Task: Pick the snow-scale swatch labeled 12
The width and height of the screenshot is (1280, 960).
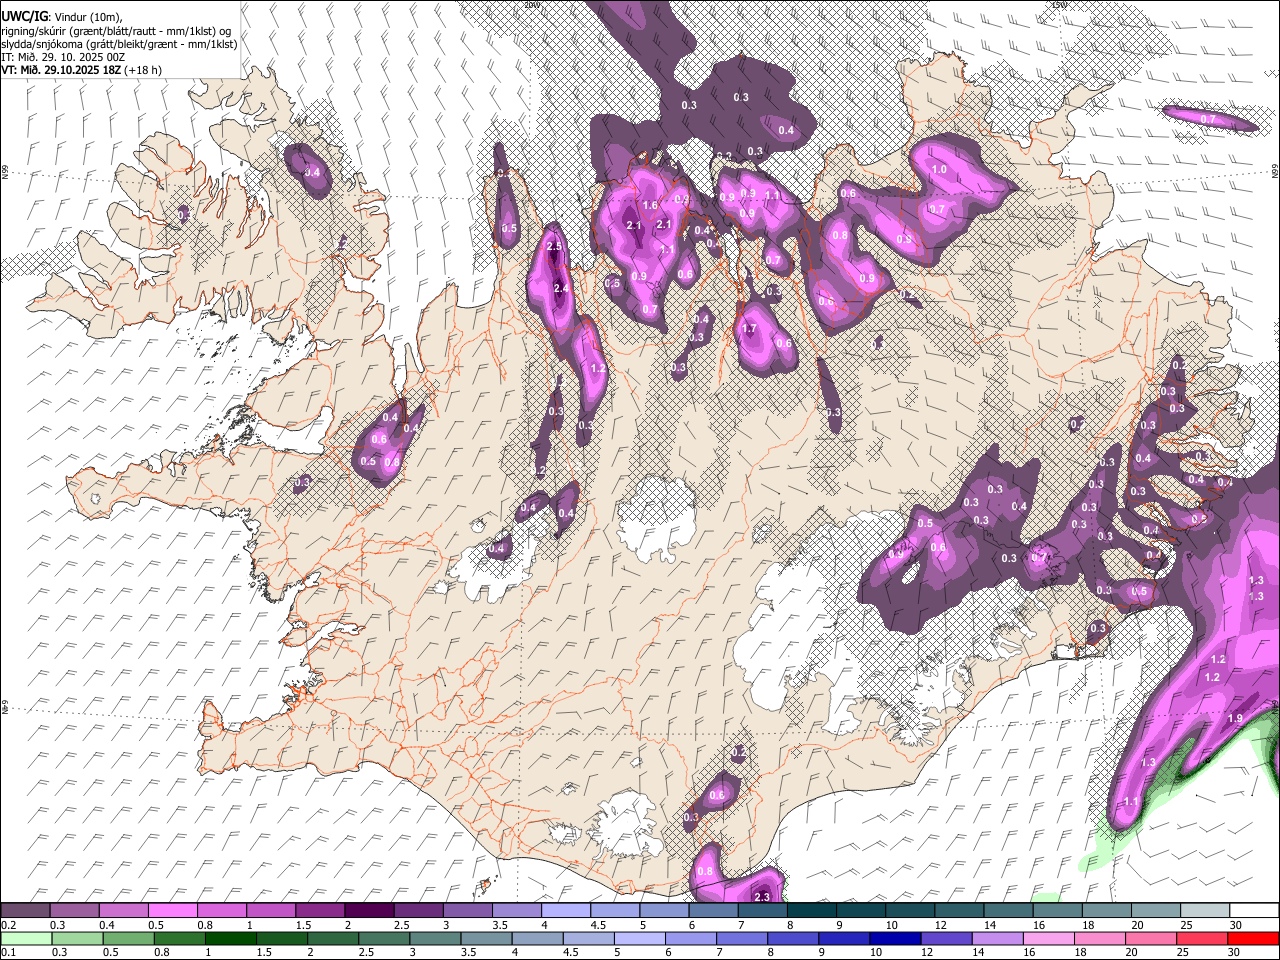Action: pos(960,911)
